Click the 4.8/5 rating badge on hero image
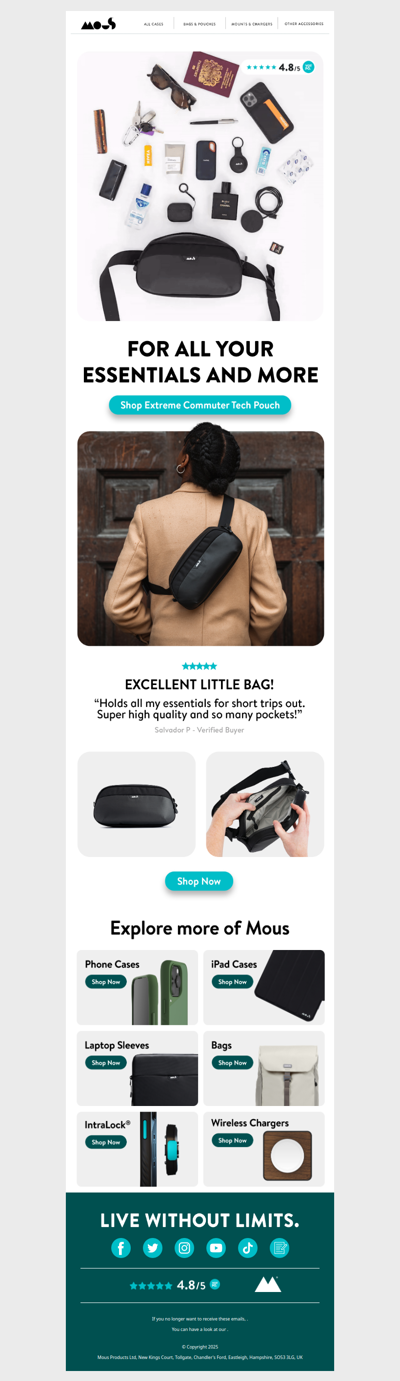400x1381 pixels. [280, 67]
